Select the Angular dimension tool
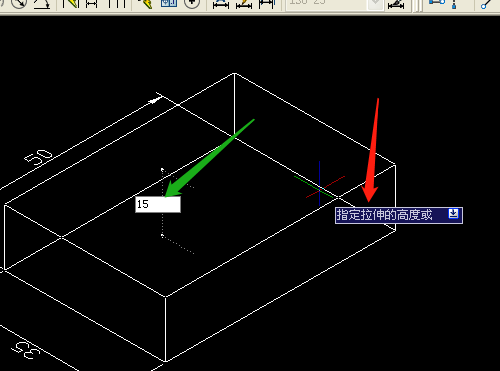500x371 pixels. 42,4
